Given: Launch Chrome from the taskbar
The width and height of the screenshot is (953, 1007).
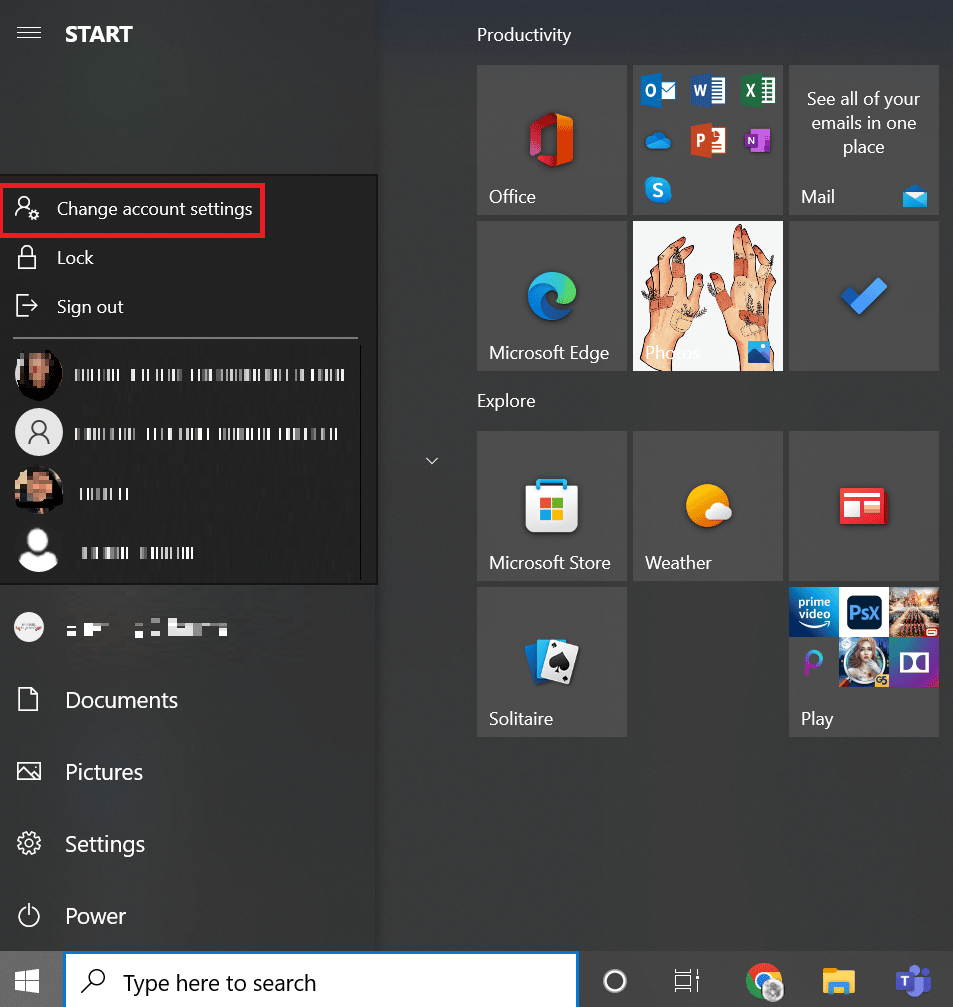Looking at the screenshot, I should pyautogui.click(x=764, y=981).
